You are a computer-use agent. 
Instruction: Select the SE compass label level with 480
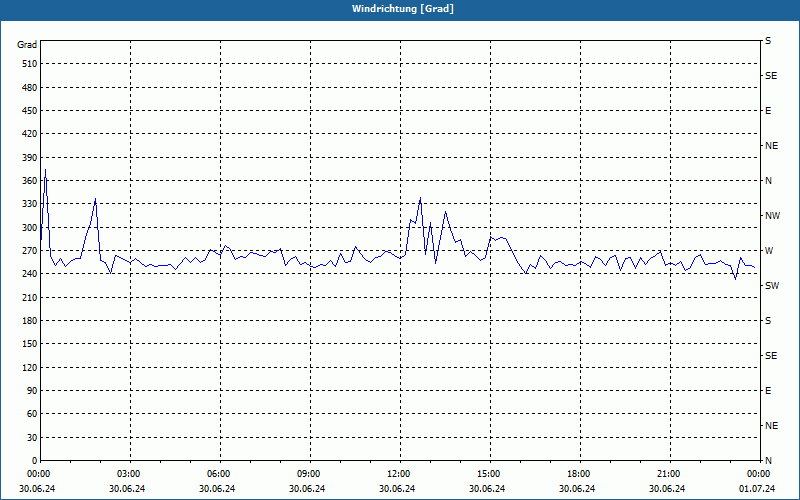[x=771, y=76]
